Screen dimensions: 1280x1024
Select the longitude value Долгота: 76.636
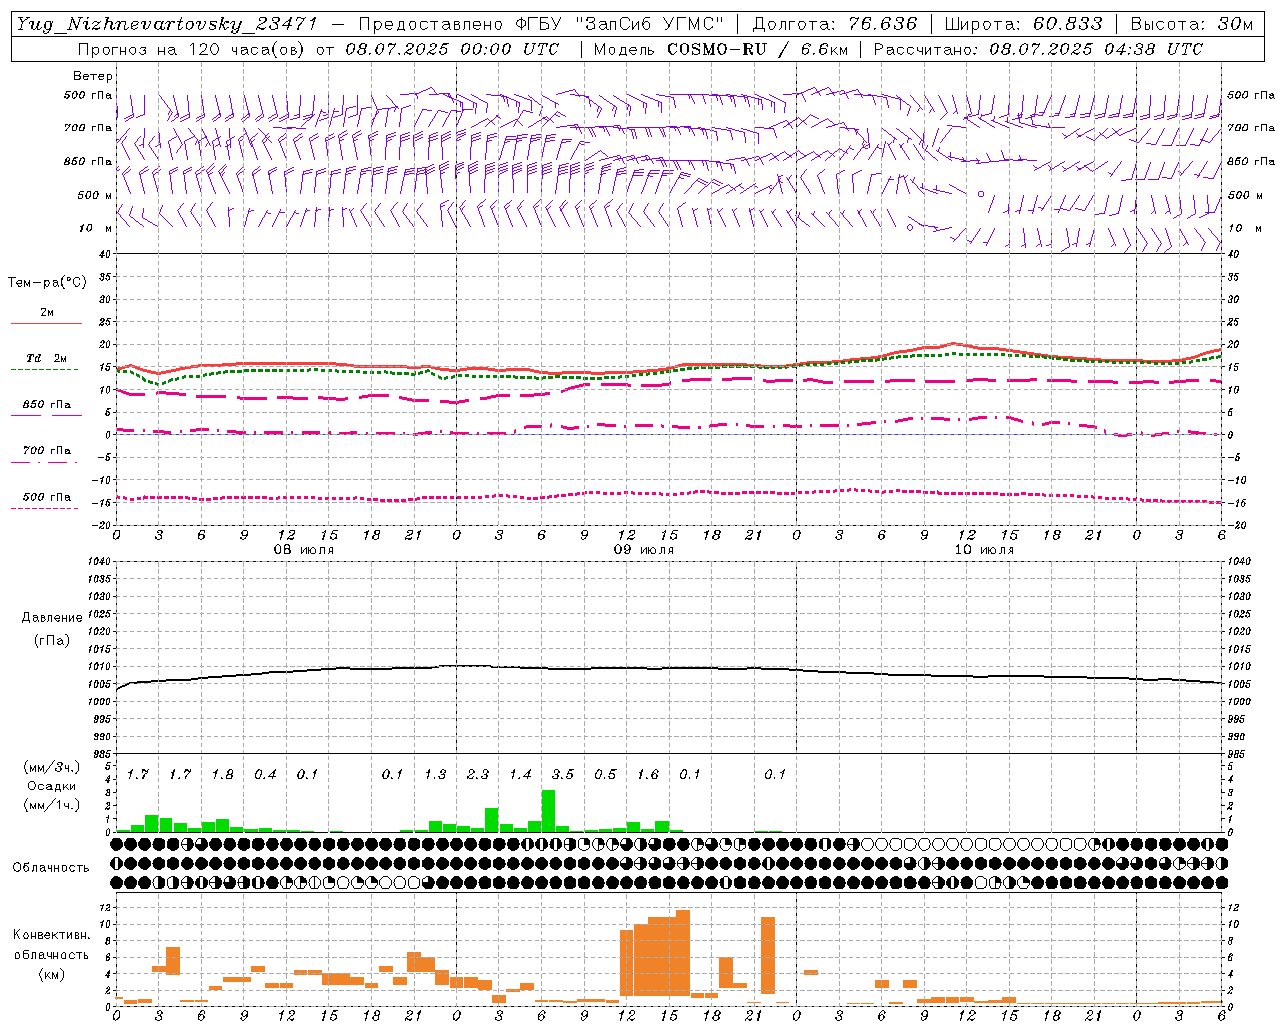833,24
